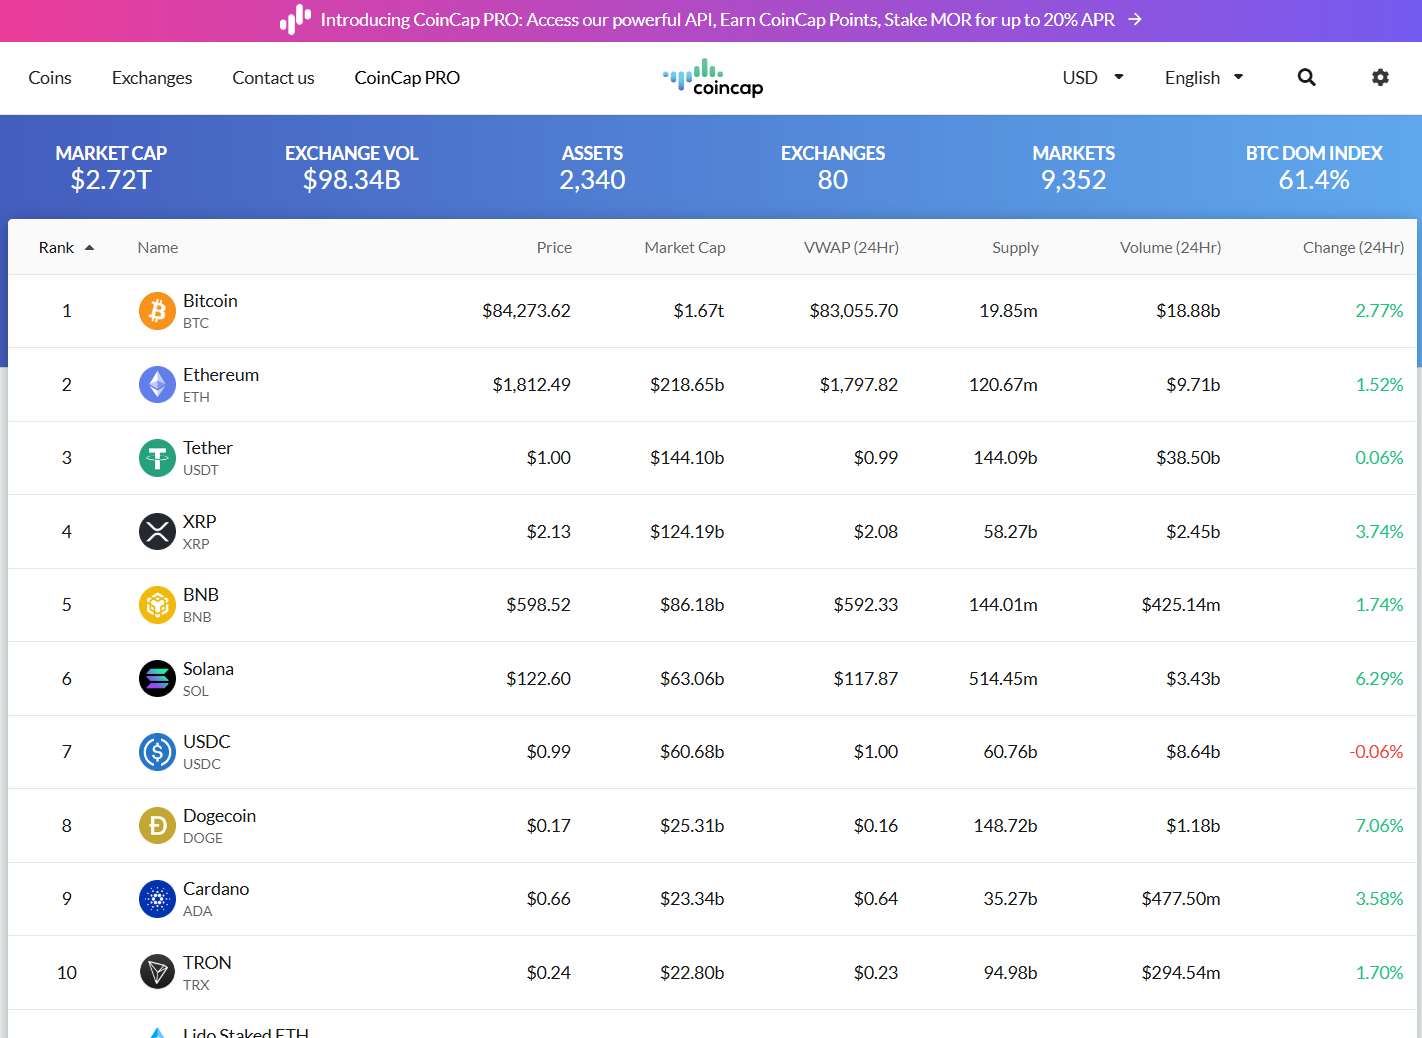Screen dimensions: 1422x1038
Task: Click XRP change 3.74%
Action: point(1379,532)
